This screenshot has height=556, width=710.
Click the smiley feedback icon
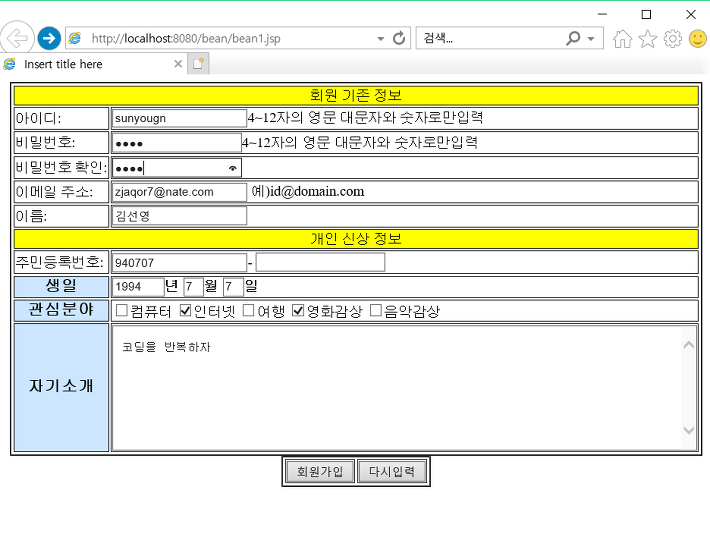[x=697, y=38]
